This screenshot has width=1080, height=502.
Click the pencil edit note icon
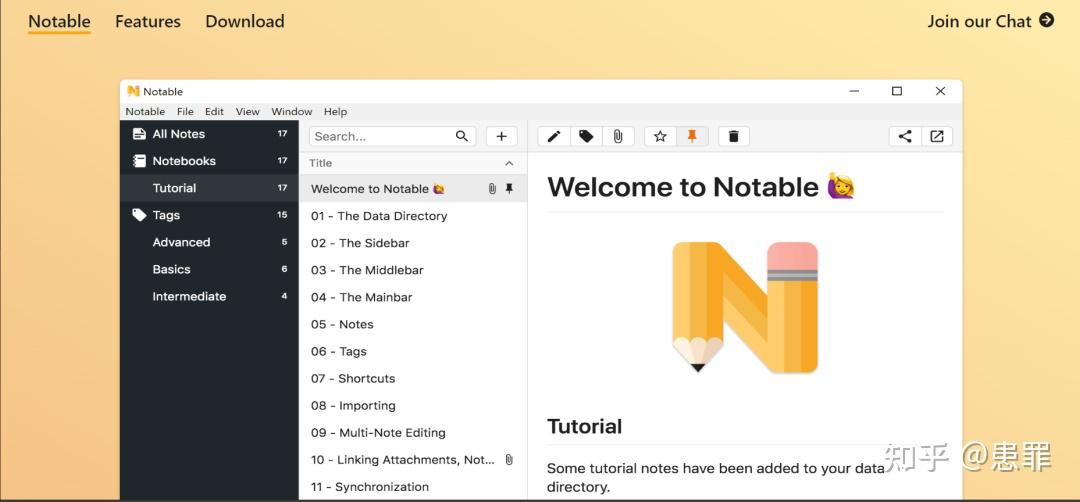coord(554,136)
